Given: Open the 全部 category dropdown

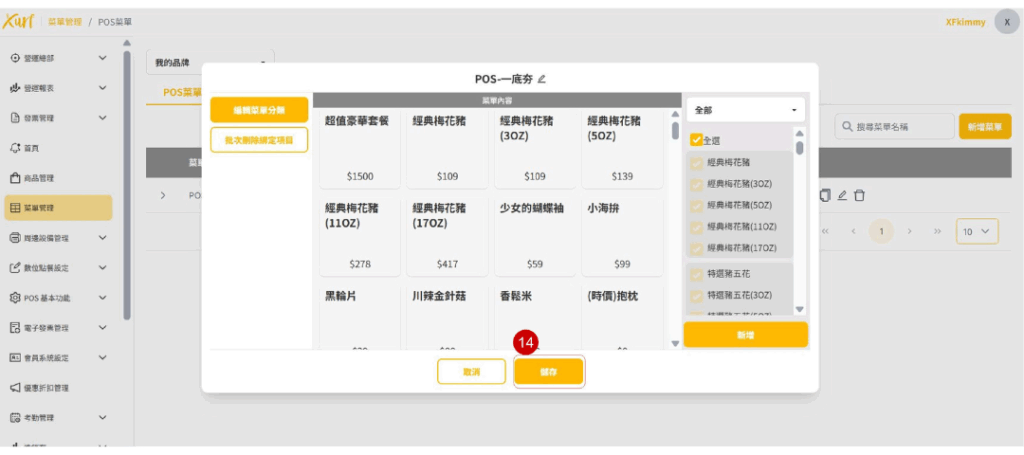Looking at the screenshot, I should coord(745,109).
